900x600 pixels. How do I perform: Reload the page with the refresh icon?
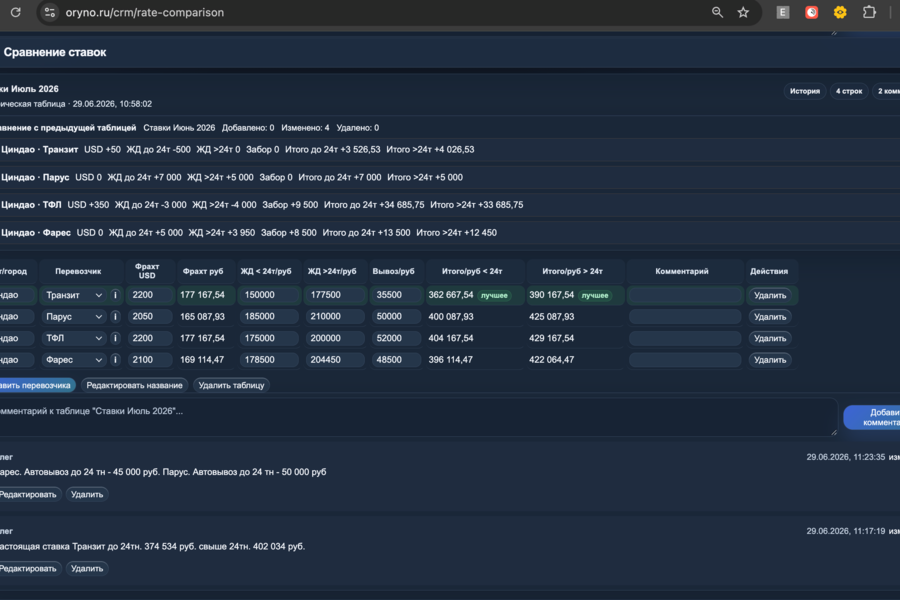click(15, 12)
